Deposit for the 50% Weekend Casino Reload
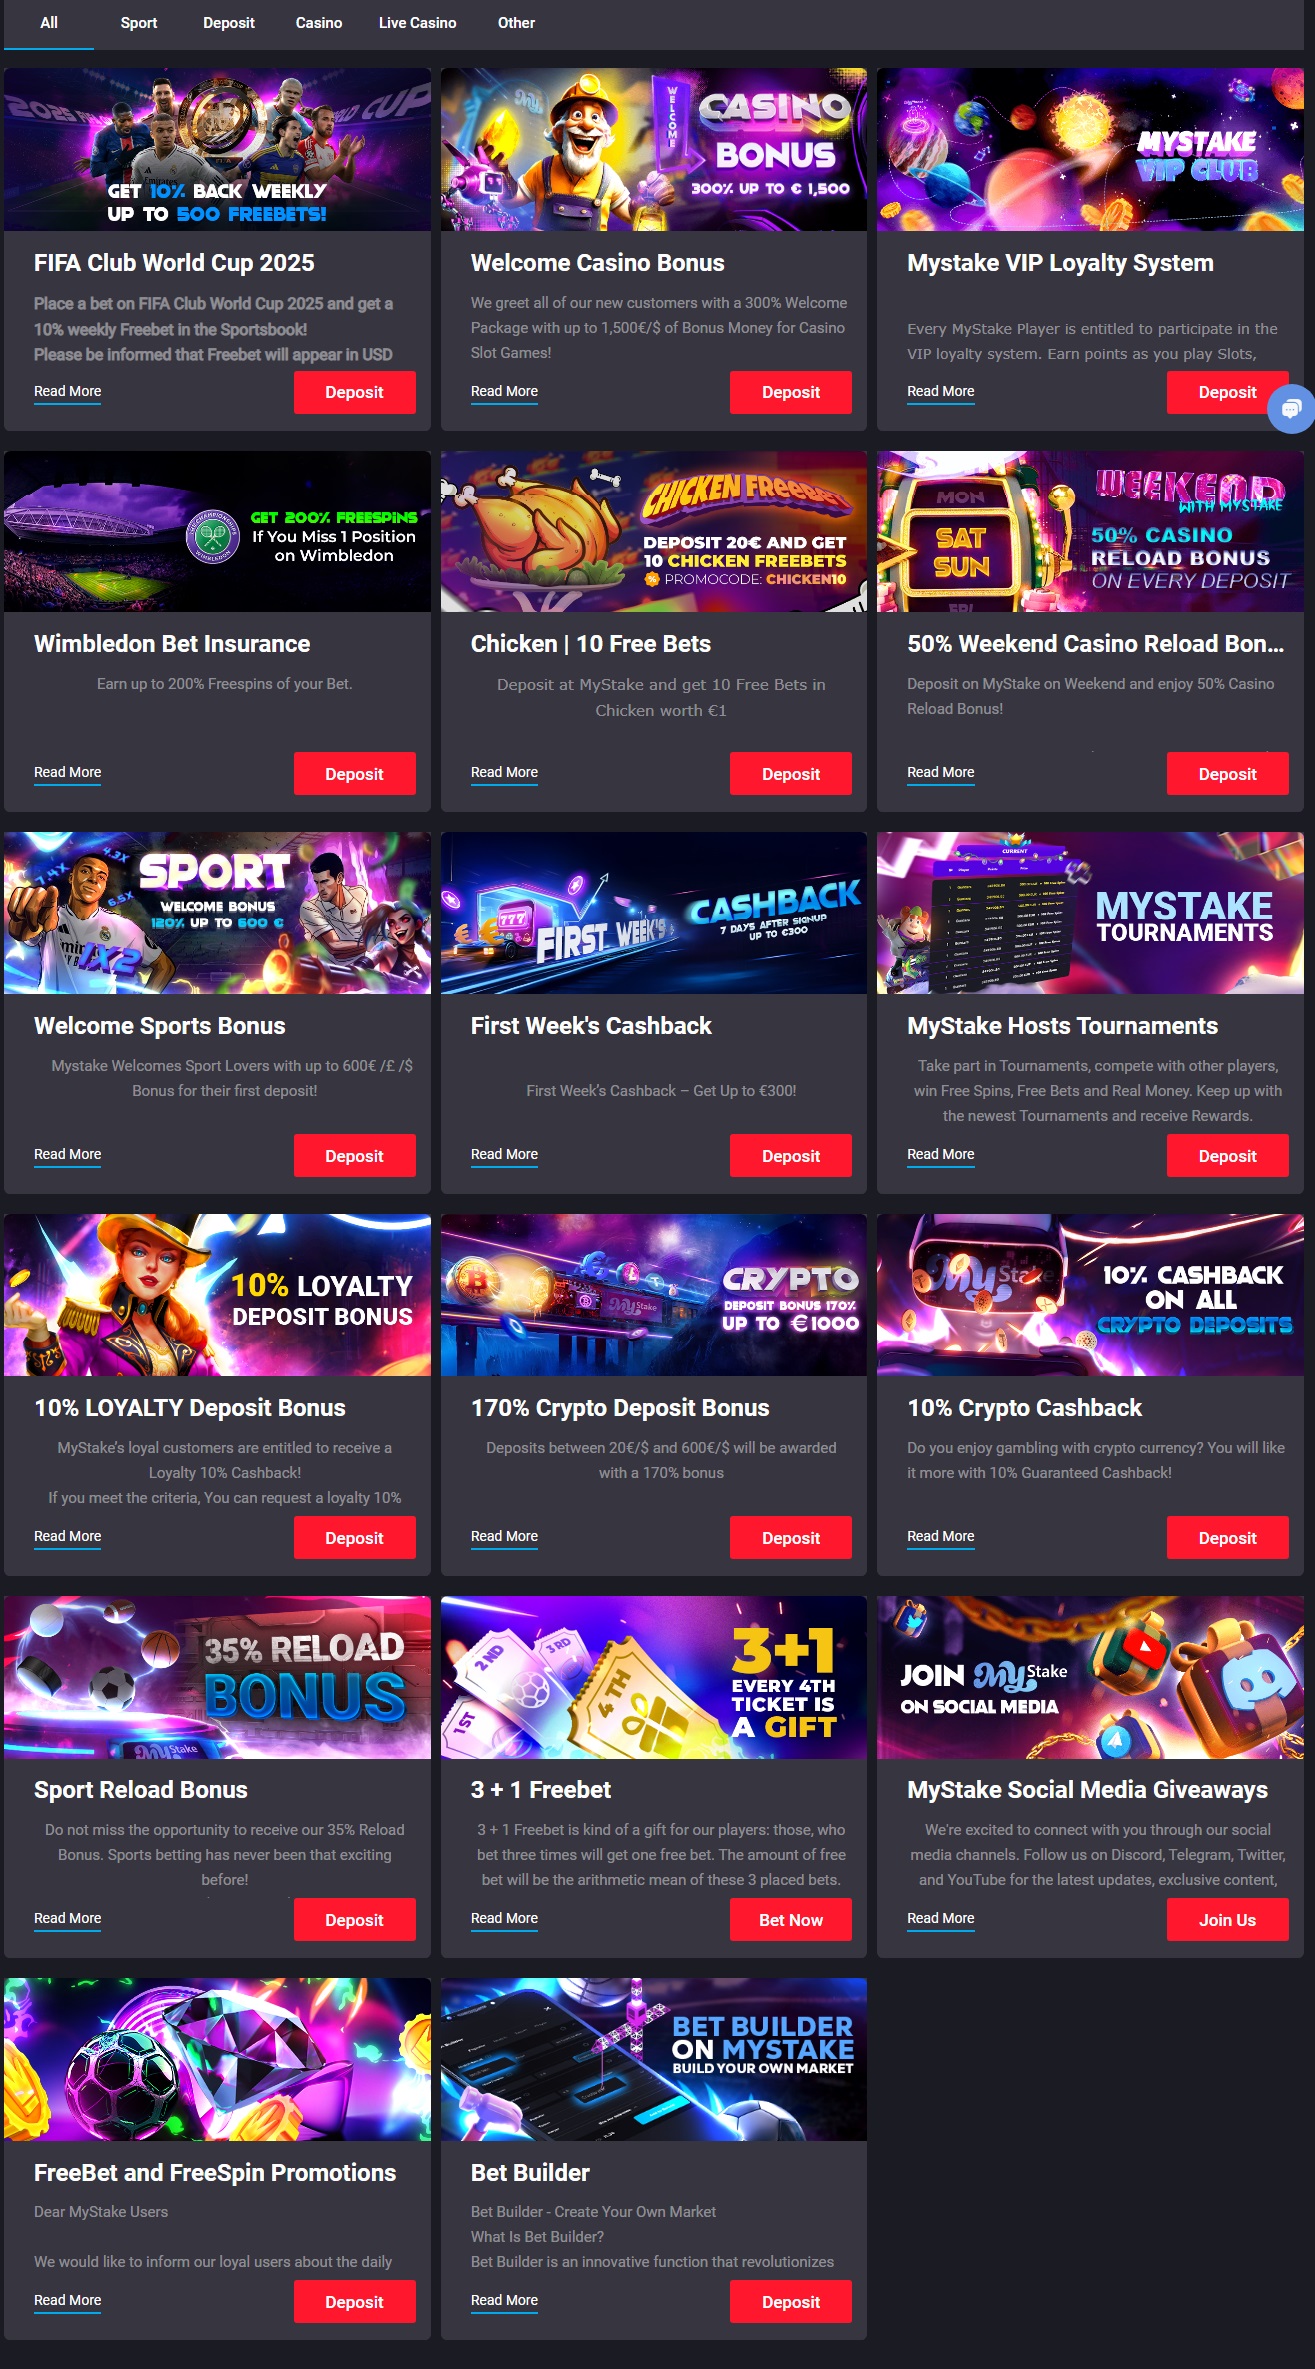Image resolution: width=1315 pixels, height=2369 pixels. pos(1227,773)
